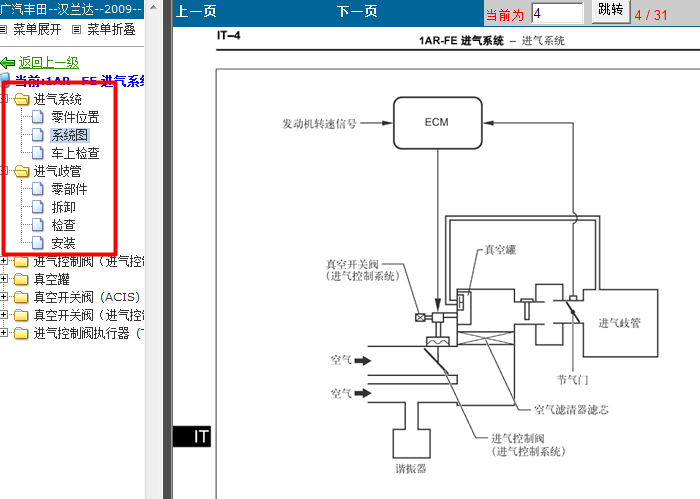Image resolution: width=700 pixels, height=499 pixels.
Task: Click the 进气歧管 open folder icon
Action: click(x=21, y=171)
